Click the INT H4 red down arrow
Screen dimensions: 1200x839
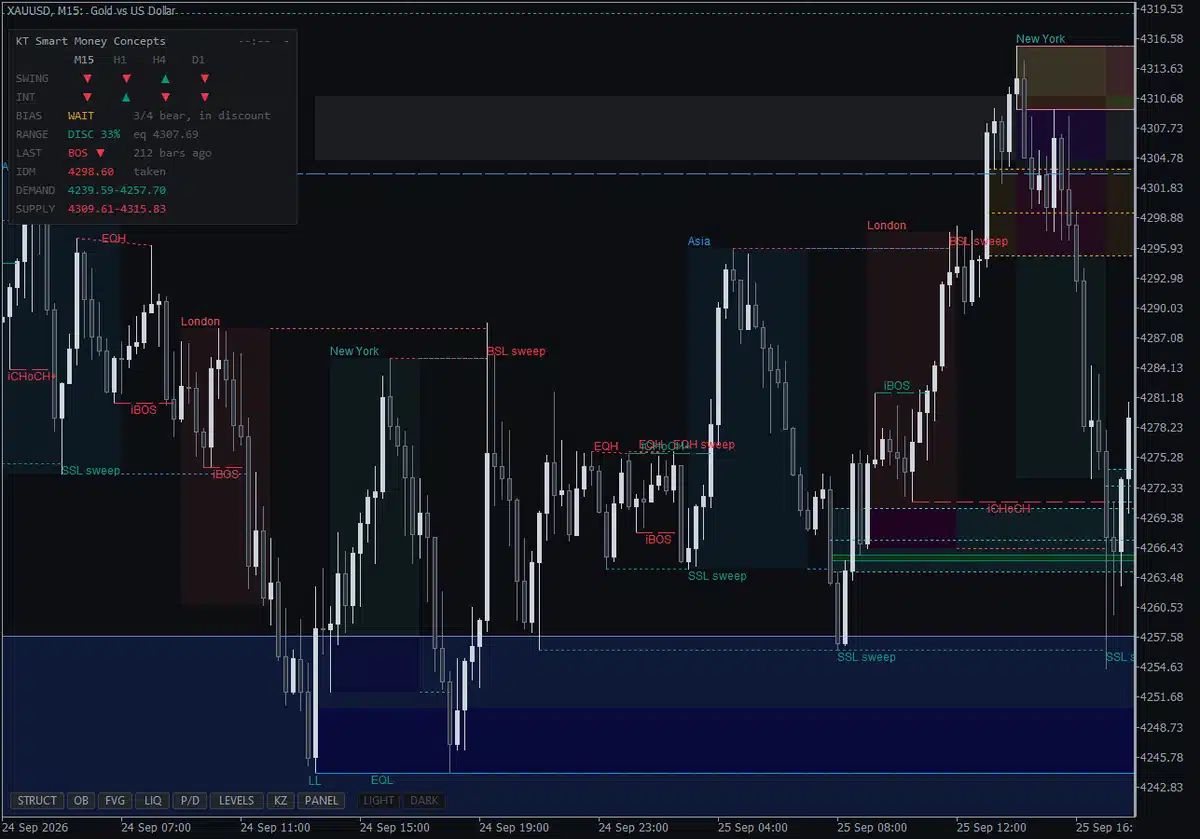click(x=165, y=97)
